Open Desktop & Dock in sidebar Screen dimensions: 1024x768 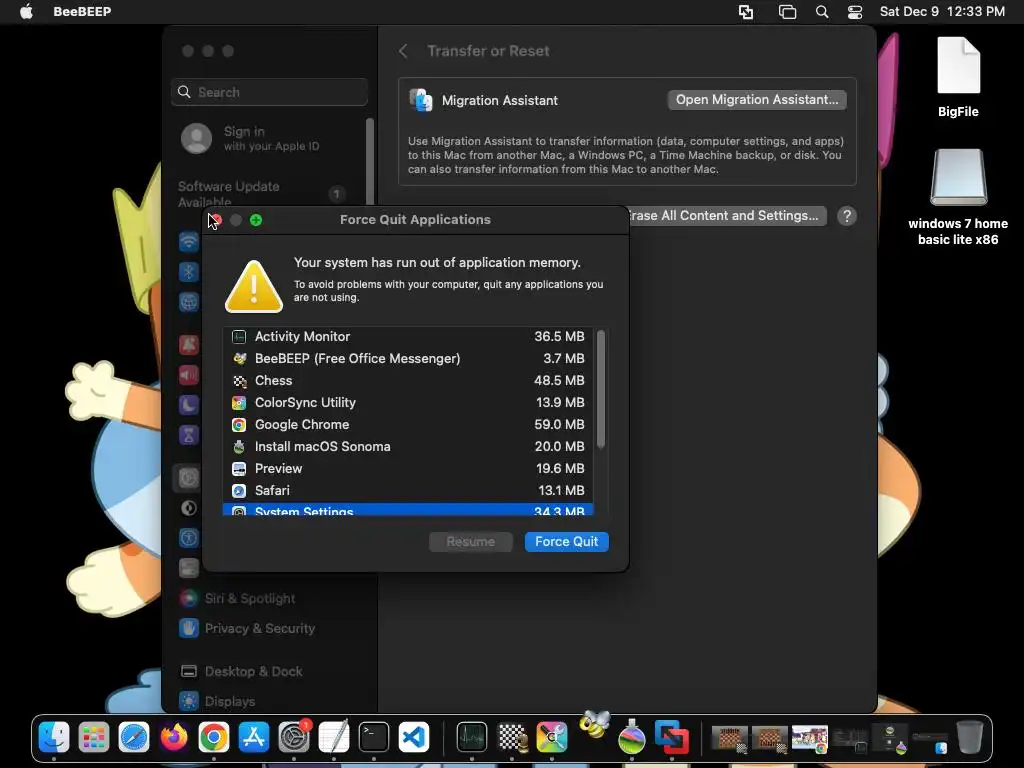(x=242, y=671)
